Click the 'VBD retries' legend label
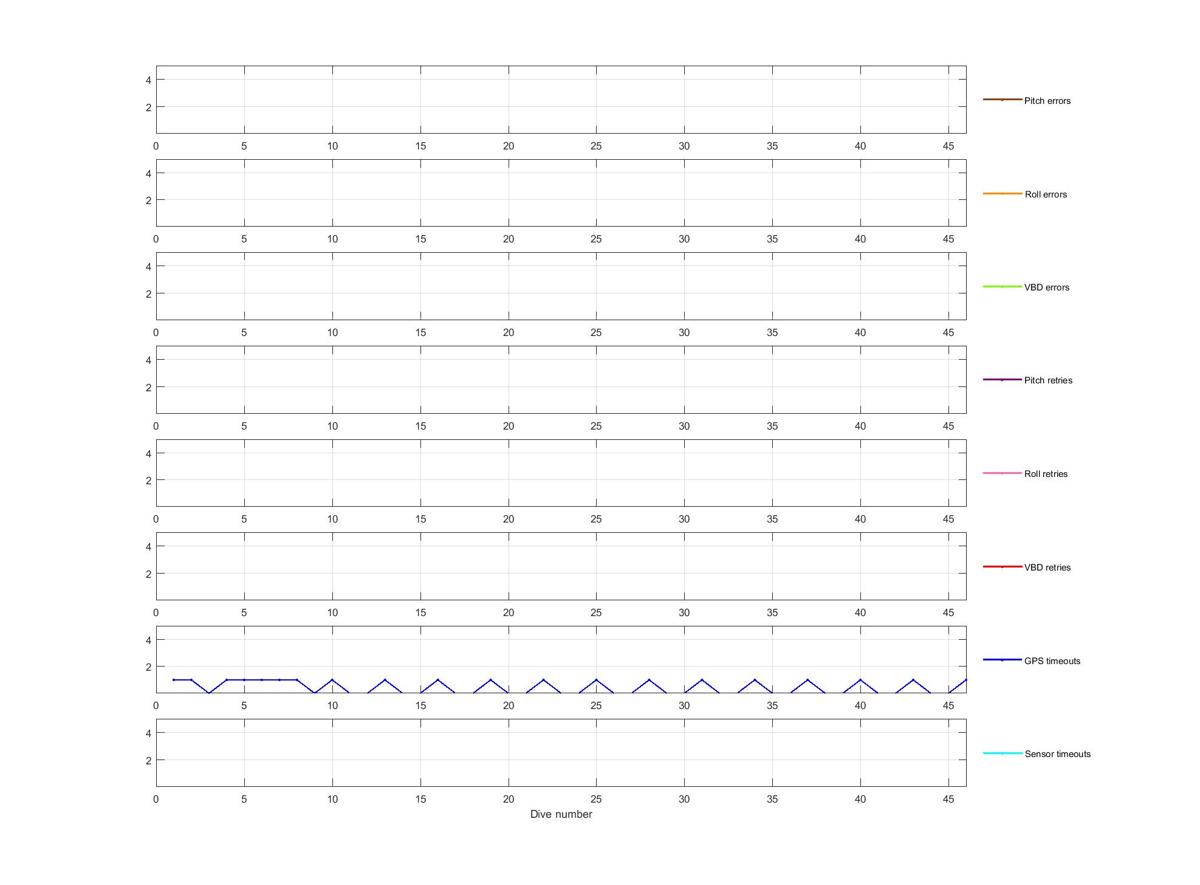1200x885 pixels. click(1047, 568)
